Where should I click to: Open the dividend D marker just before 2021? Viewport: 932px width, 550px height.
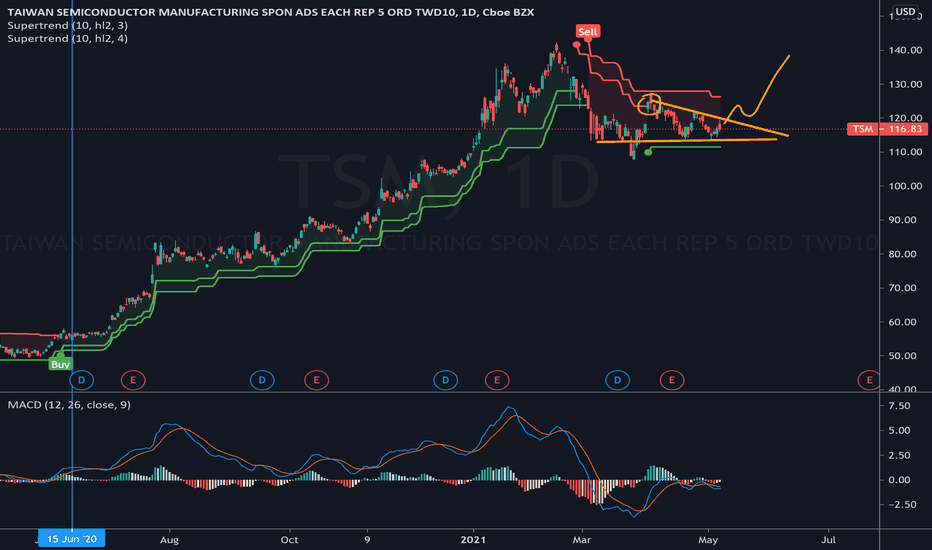[445, 380]
